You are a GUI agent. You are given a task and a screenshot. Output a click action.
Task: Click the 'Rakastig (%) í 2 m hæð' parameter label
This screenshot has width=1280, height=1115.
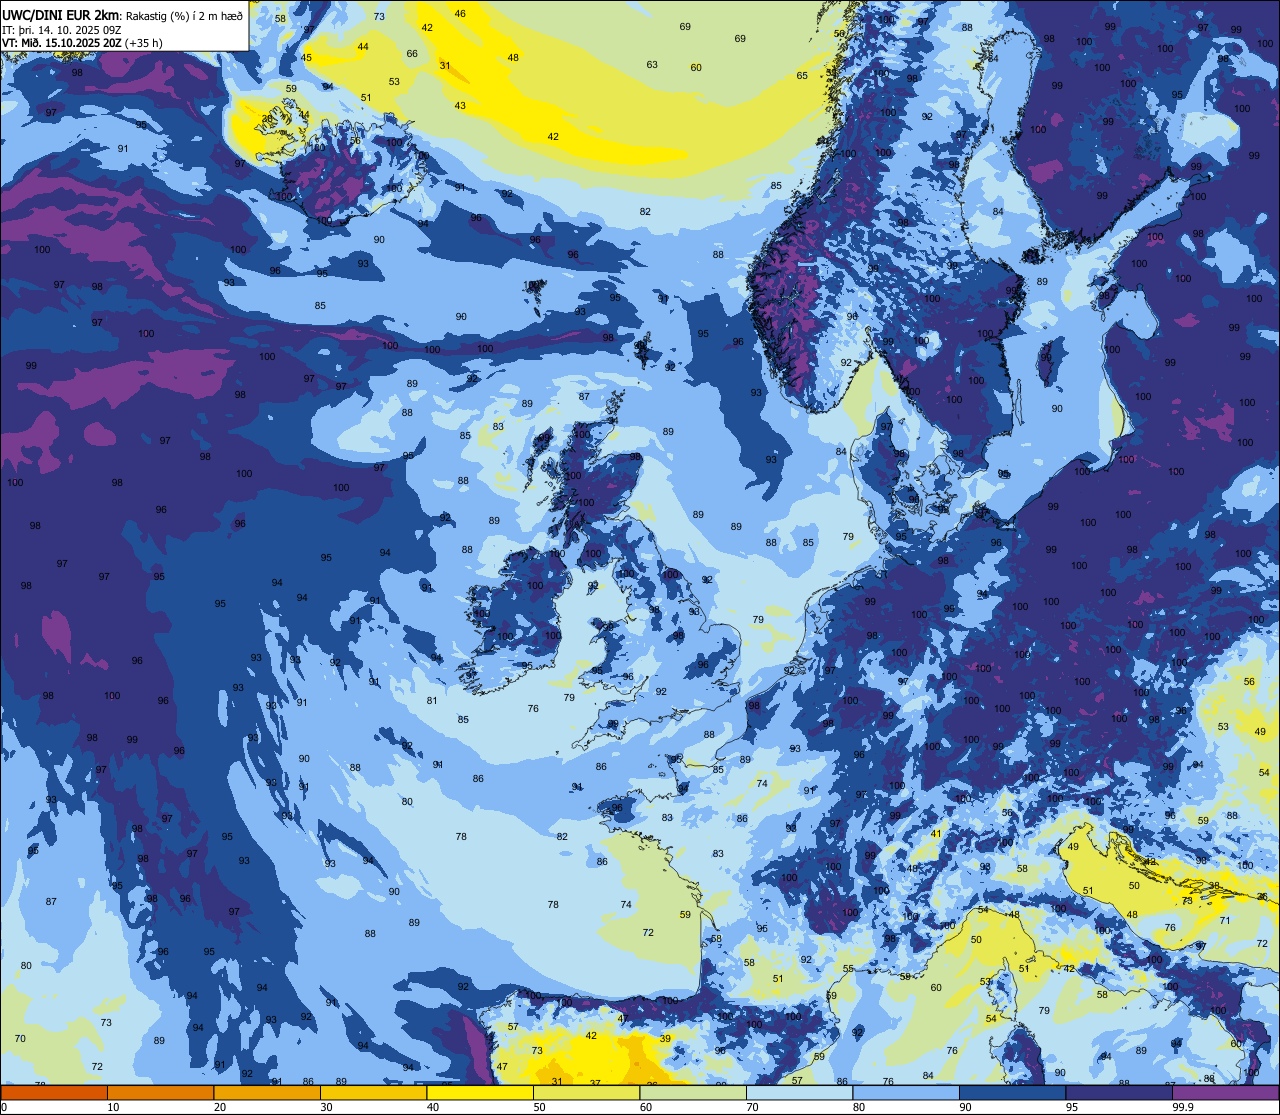click(184, 15)
